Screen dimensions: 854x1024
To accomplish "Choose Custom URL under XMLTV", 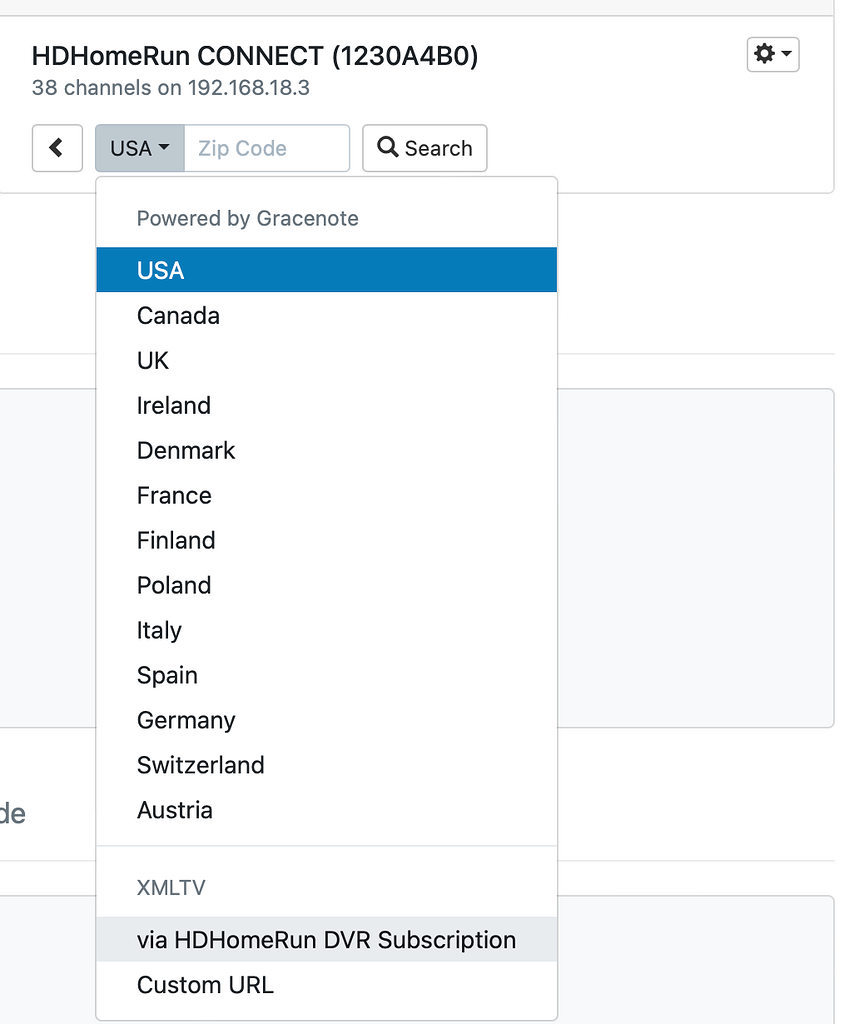I will 205,985.
